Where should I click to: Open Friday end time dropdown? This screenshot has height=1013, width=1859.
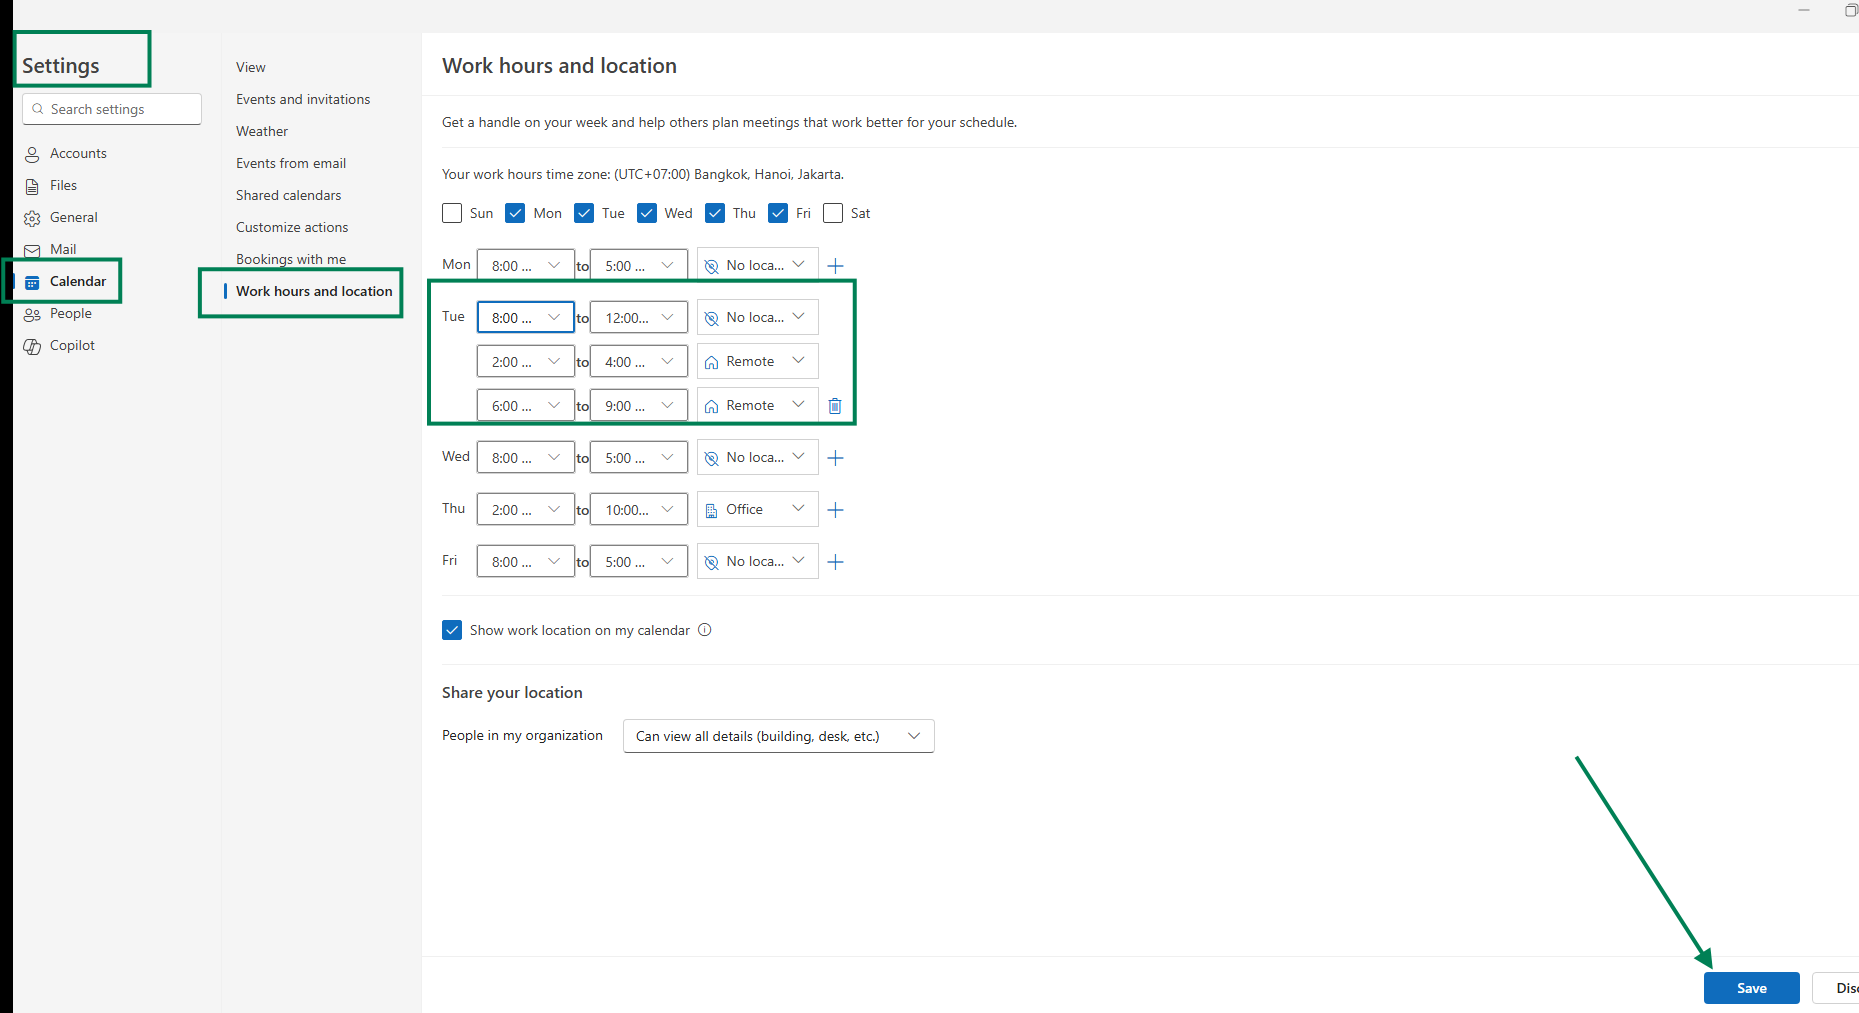[x=639, y=562]
